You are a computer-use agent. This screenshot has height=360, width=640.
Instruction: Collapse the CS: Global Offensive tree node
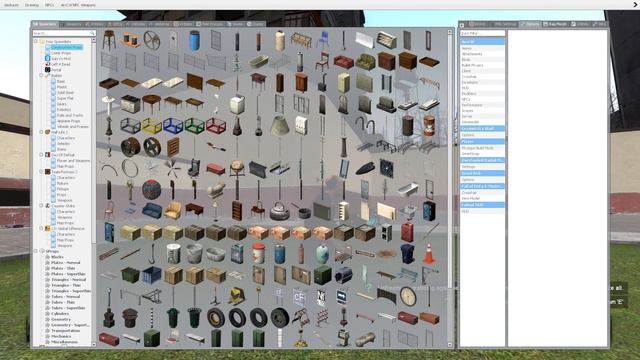pos(41,229)
